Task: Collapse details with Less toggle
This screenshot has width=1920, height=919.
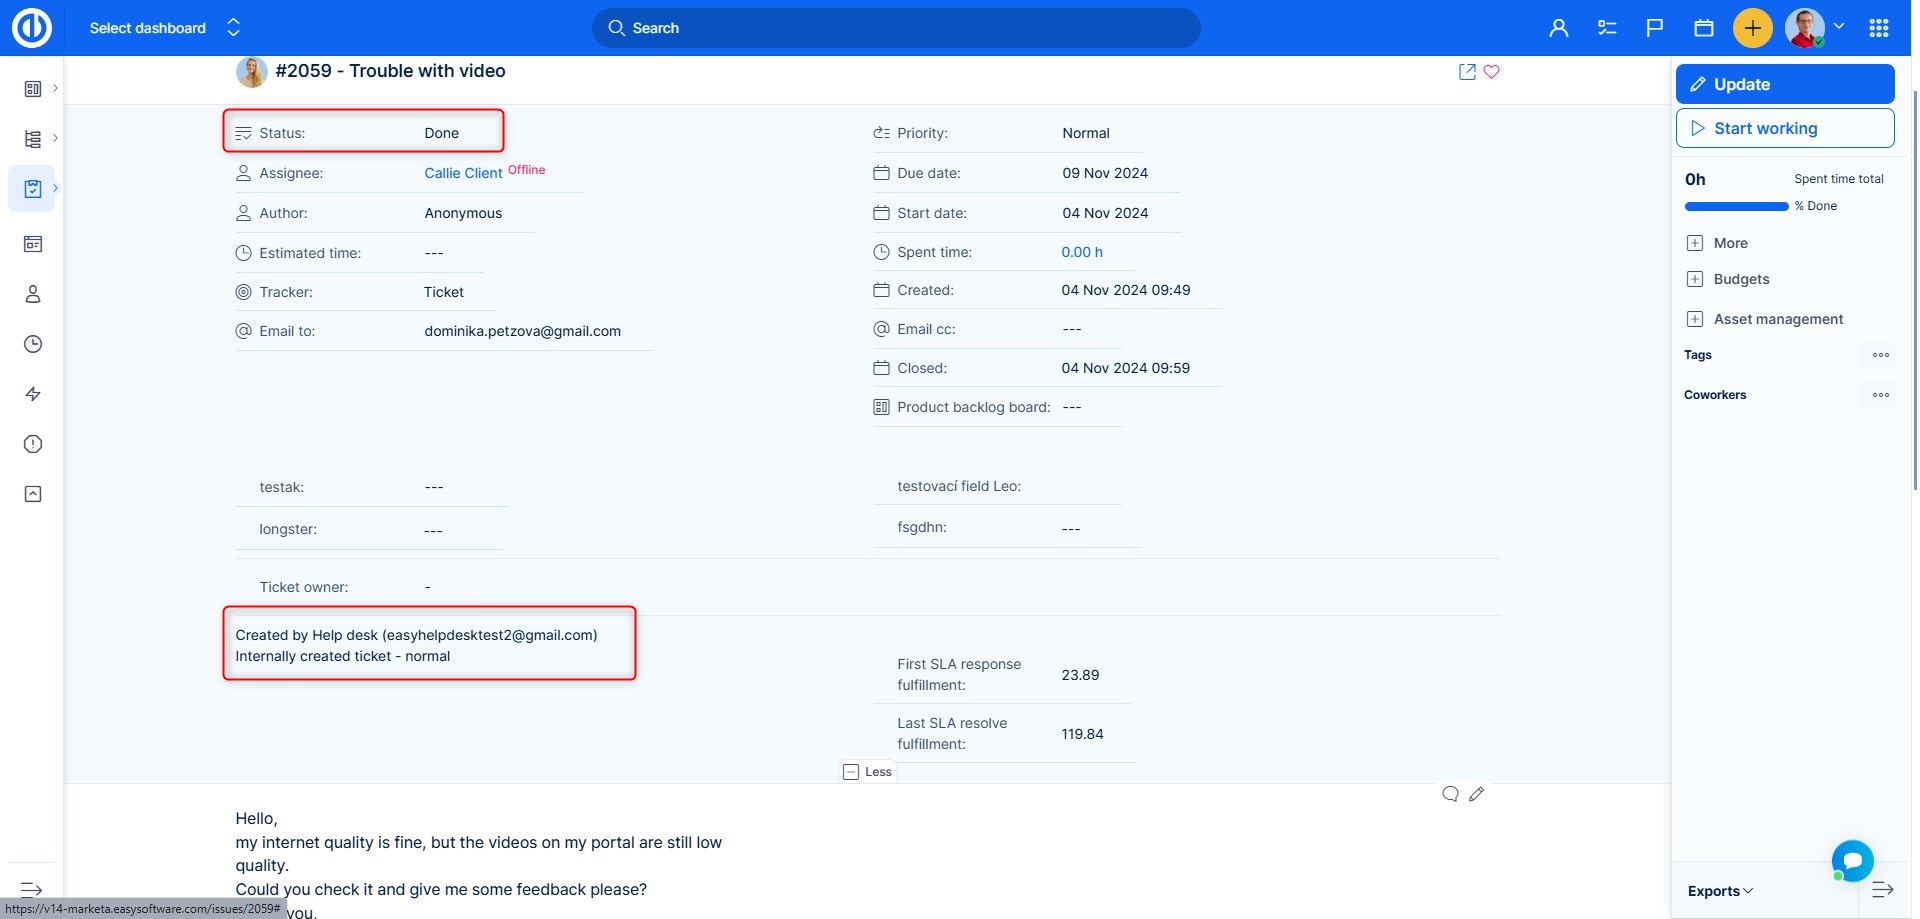Action: click(867, 772)
